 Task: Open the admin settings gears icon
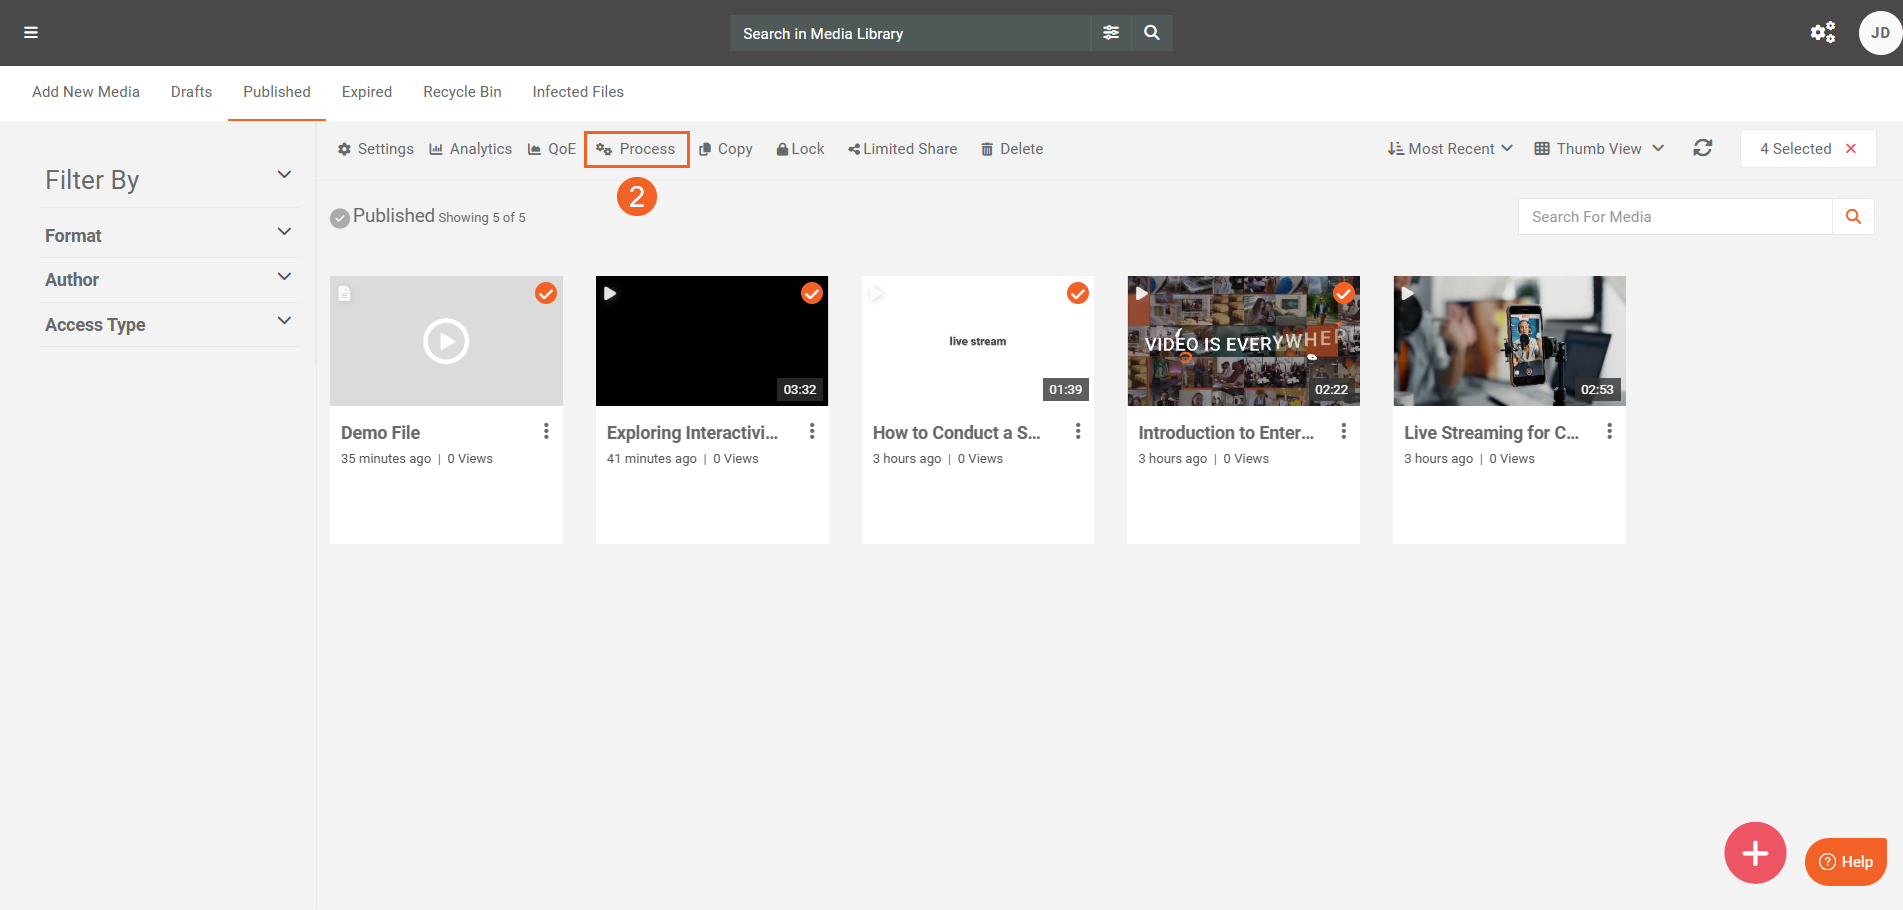[1822, 33]
